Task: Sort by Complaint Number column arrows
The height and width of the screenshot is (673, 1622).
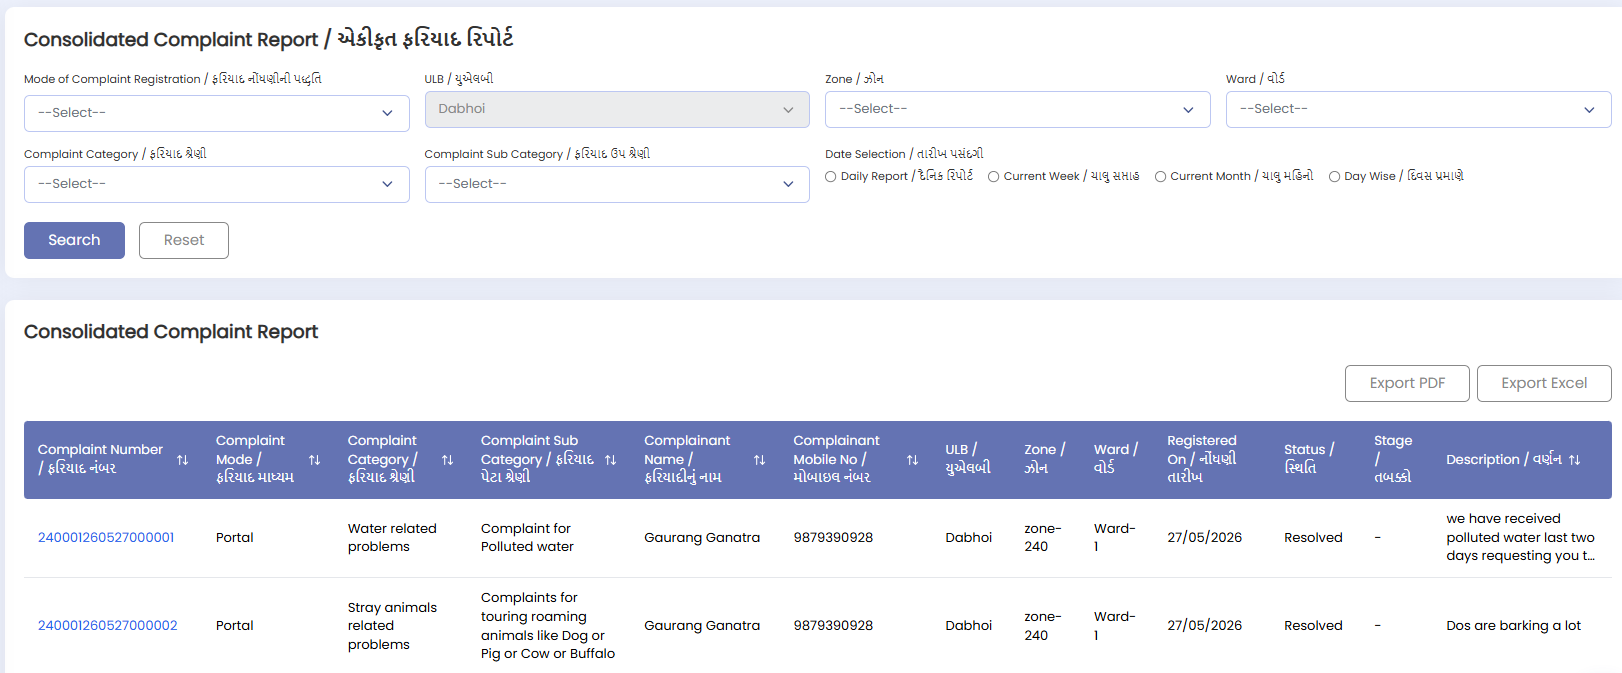Action: tap(182, 460)
